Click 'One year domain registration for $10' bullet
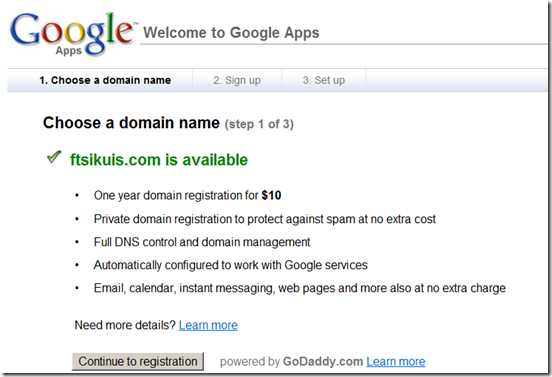The width and height of the screenshot is (552, 377). point(187,195)
